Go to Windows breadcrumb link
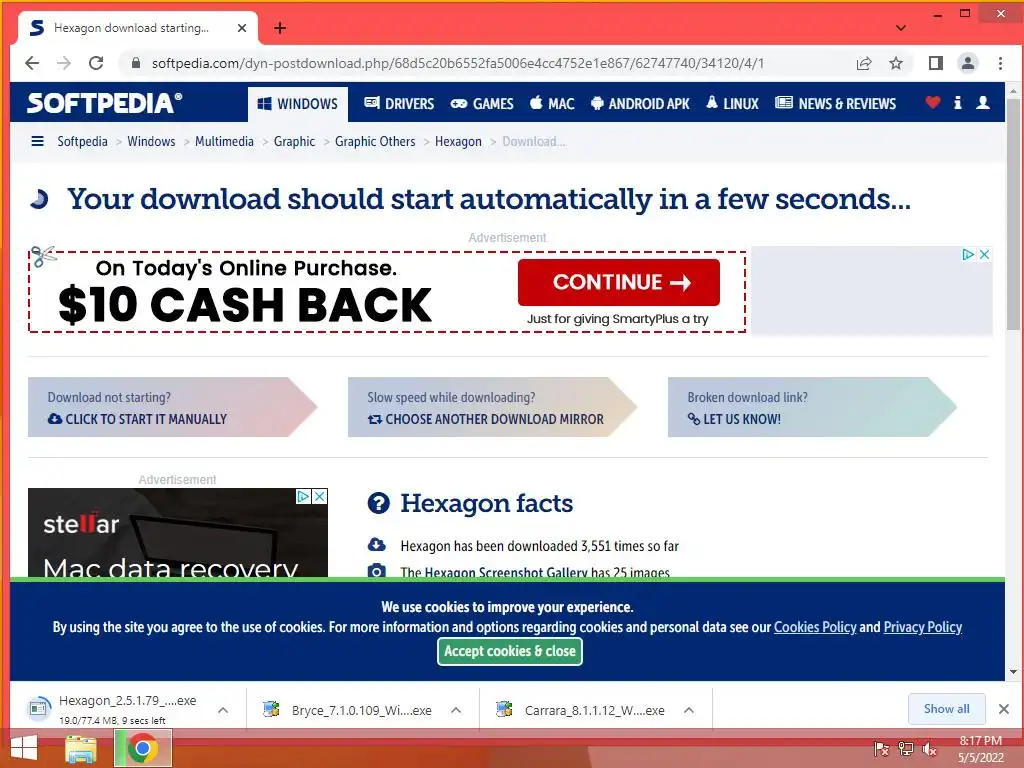The image size is (1024, 768). (x=151, y=142)
